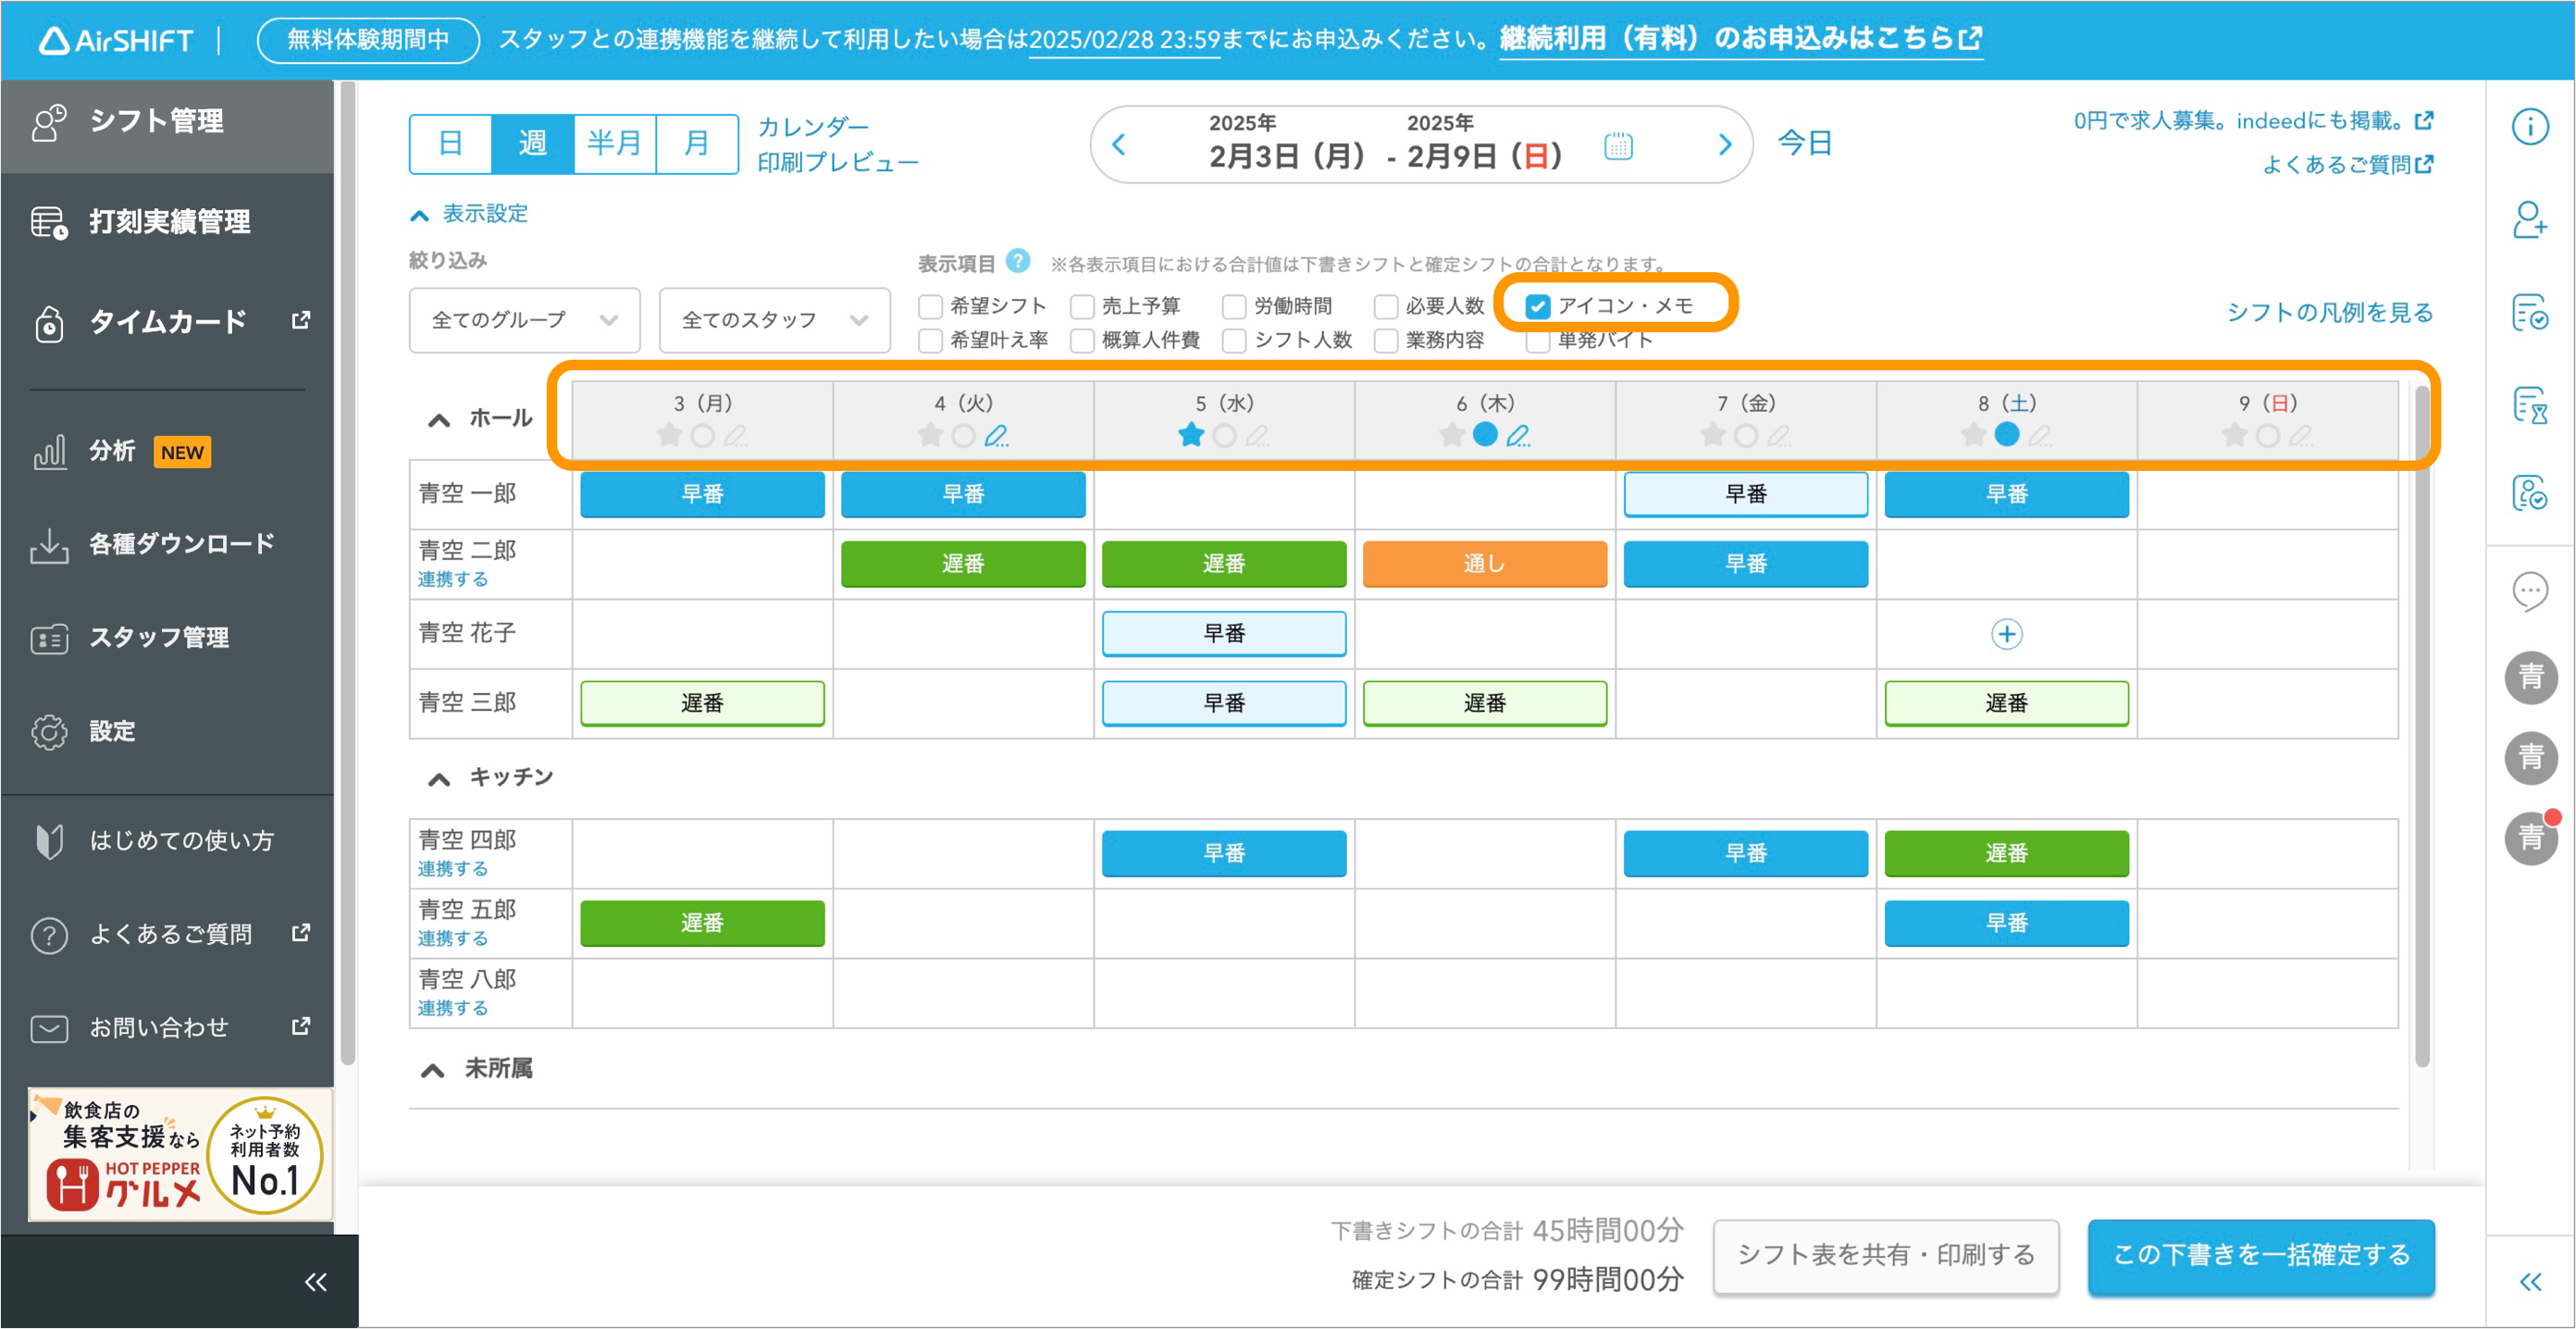This screenshot has height=1329, width=2576.
Task: Click the AirSHIFT logo
Action: tap(115, 40)
